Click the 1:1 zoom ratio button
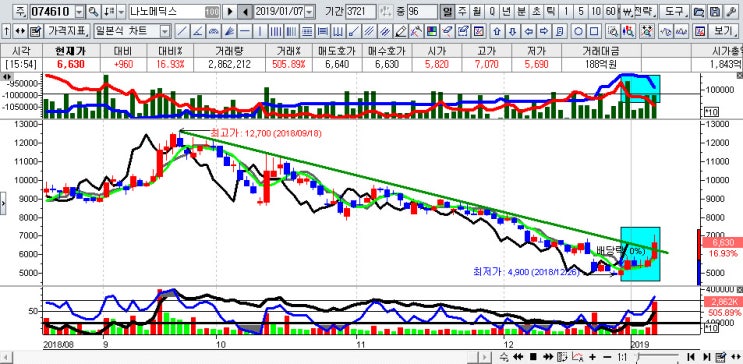The width and height of the screenshot is (743, 364). point(623,357)
